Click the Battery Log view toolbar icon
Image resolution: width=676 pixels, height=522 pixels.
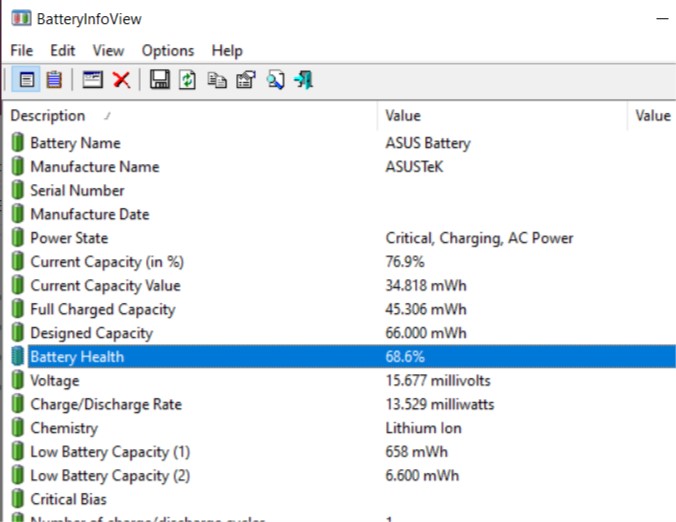(54, 80)
